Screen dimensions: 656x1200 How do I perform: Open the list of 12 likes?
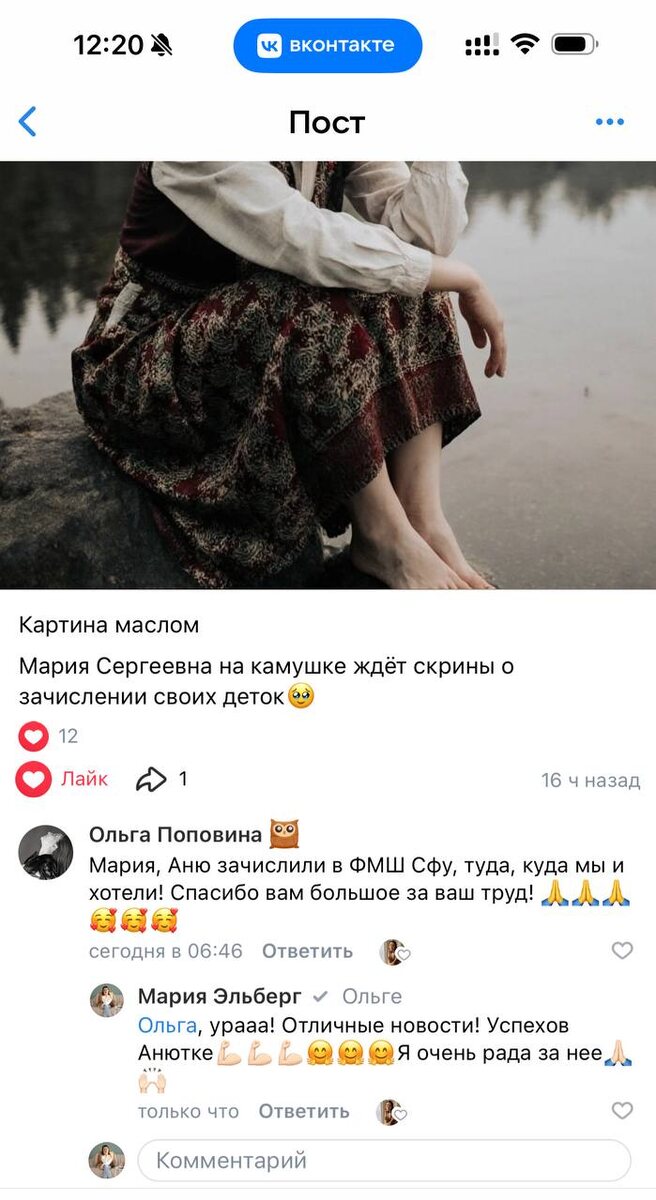49,737
